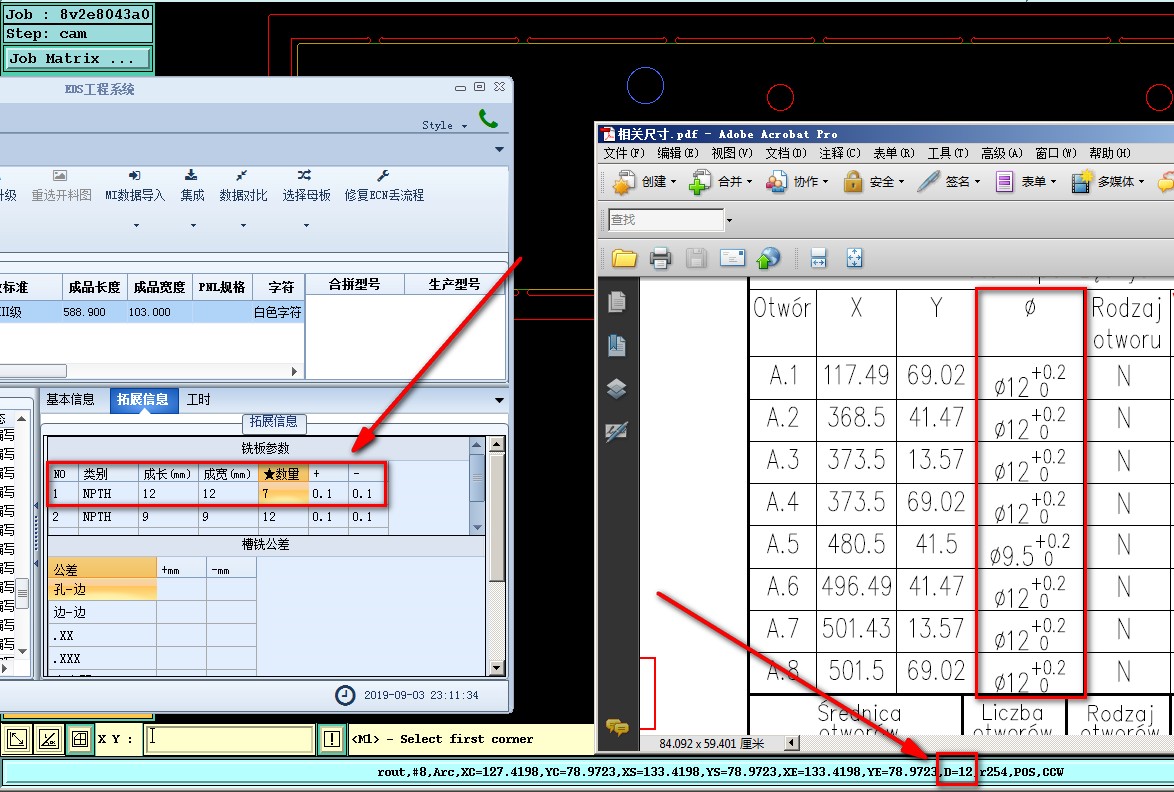The image size is (1174, 792).
Task: Click the 修复ECN丢流程 wrench icon
Action: tap(383, 175)
